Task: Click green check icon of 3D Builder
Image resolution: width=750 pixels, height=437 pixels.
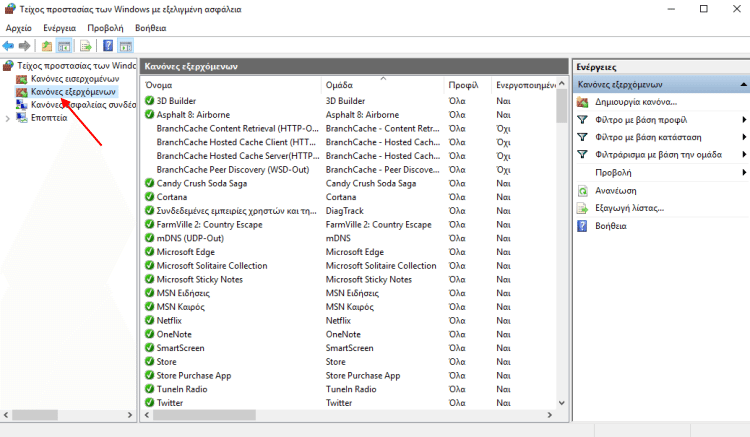Action: tap(149, 100)
